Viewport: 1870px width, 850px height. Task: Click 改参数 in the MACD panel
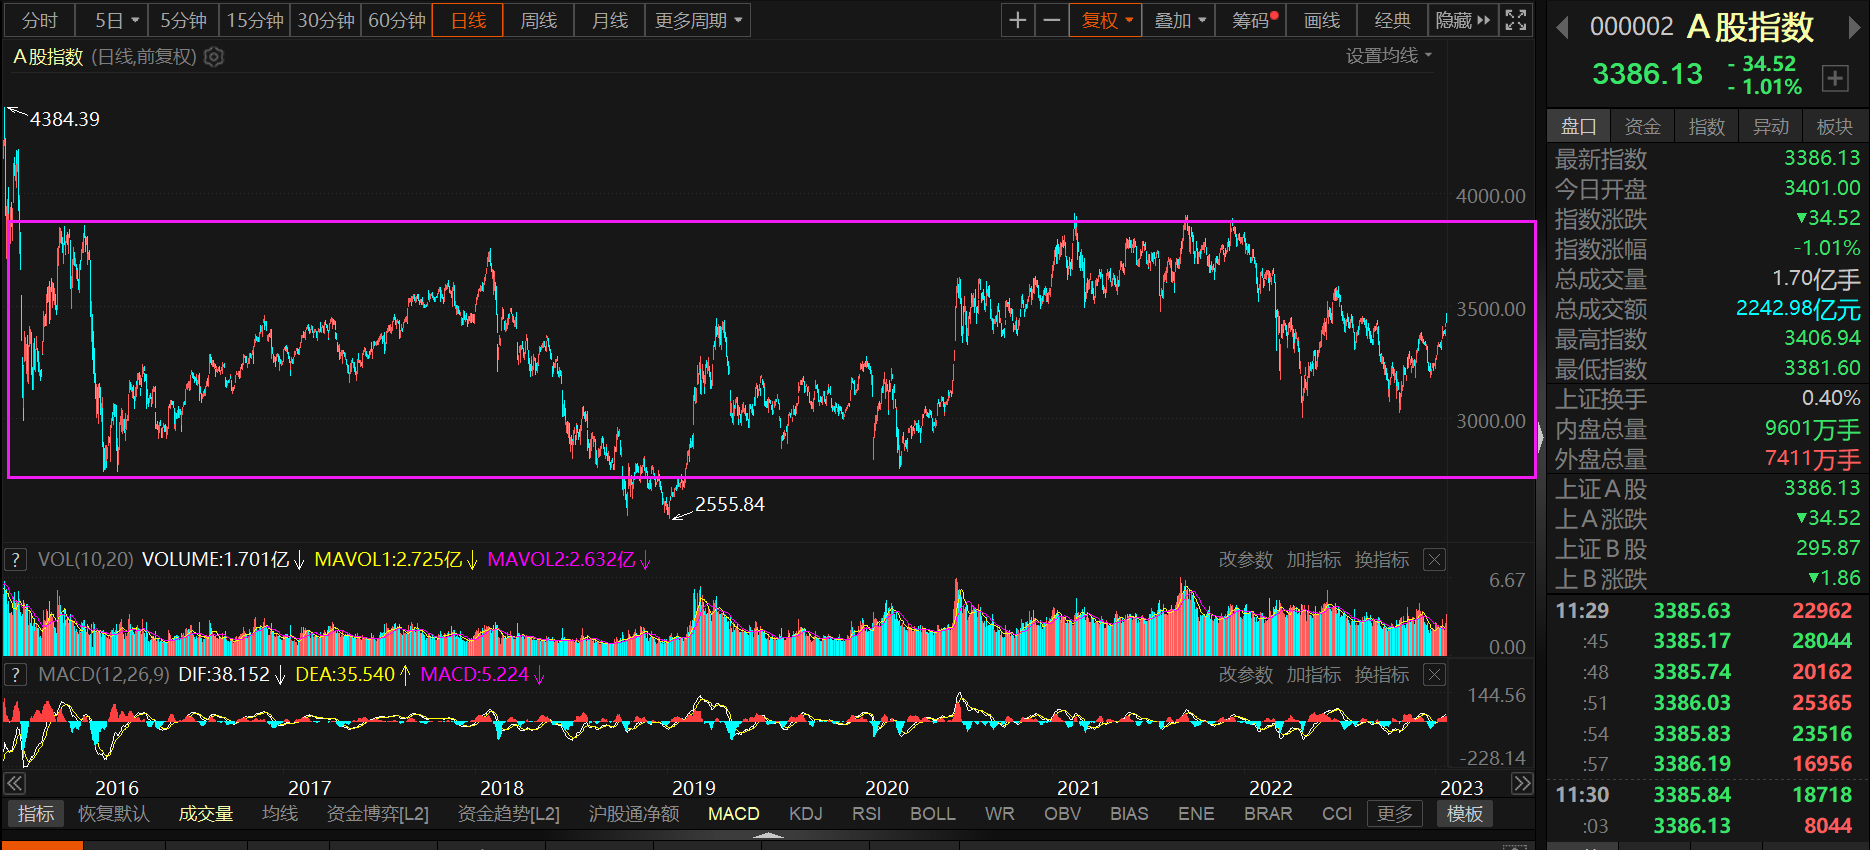[x=1245, y=675]
